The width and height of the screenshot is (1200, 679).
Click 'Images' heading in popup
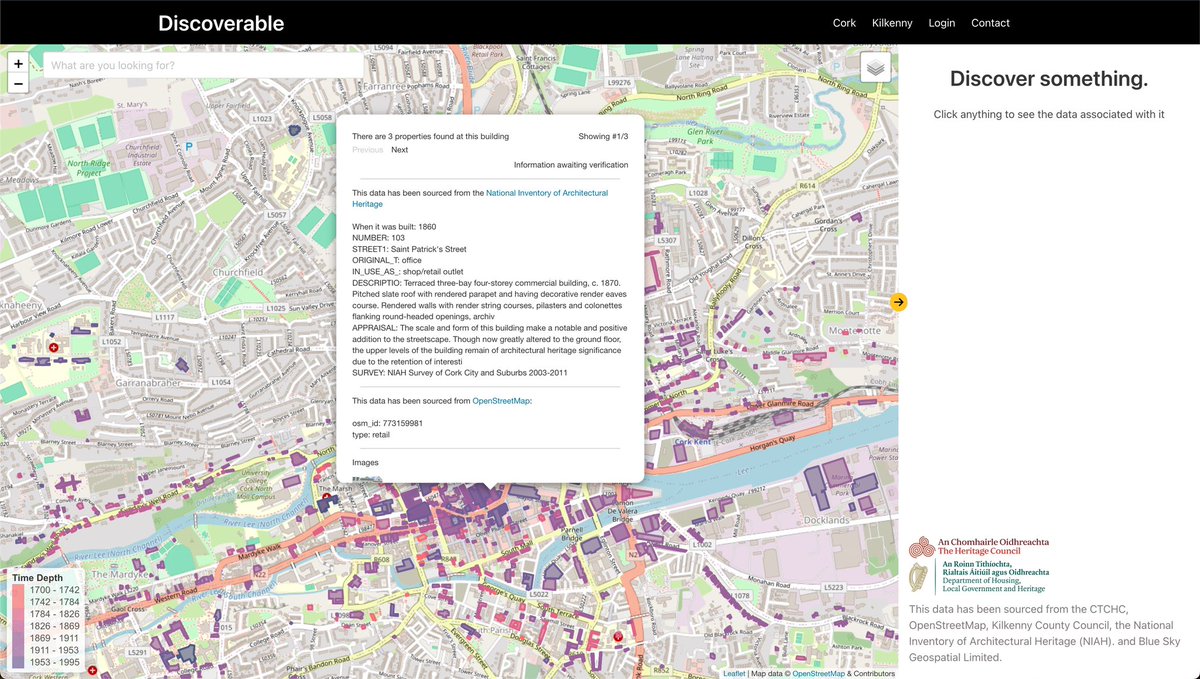pyautogui.click(x=365, y=463)
